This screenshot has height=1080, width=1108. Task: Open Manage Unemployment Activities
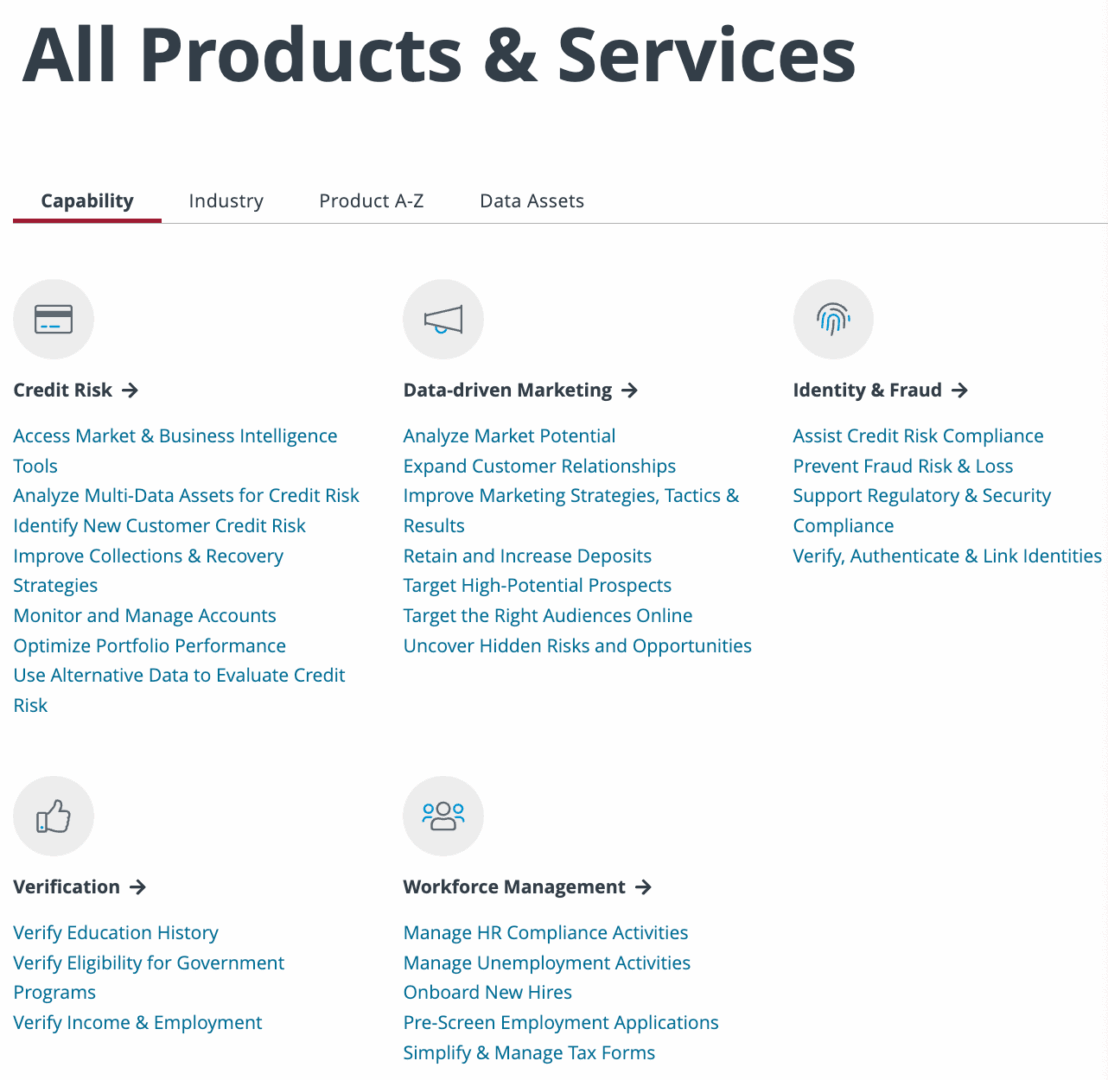tap(547, 962)
